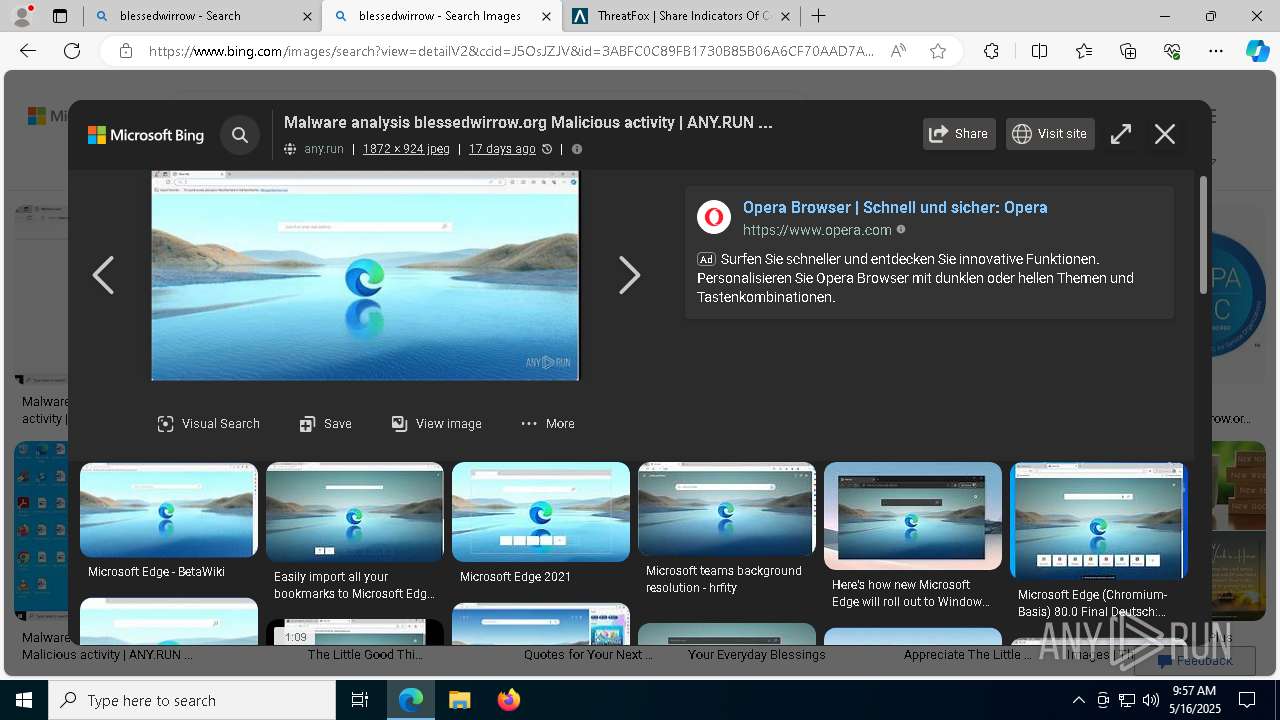This screenshot has height=720, width=1280.
Task: Open the Bing search magnifier icon
Action: click(240, 135)
